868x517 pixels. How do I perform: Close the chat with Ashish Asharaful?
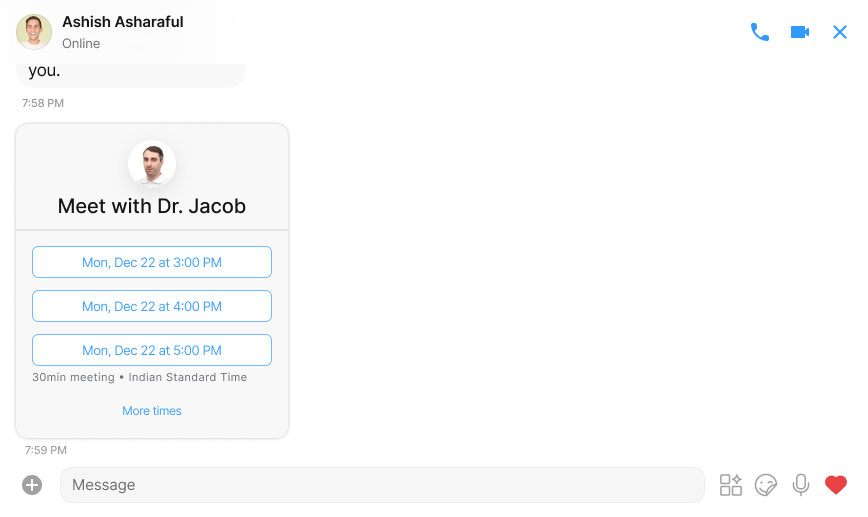point(840,32)
